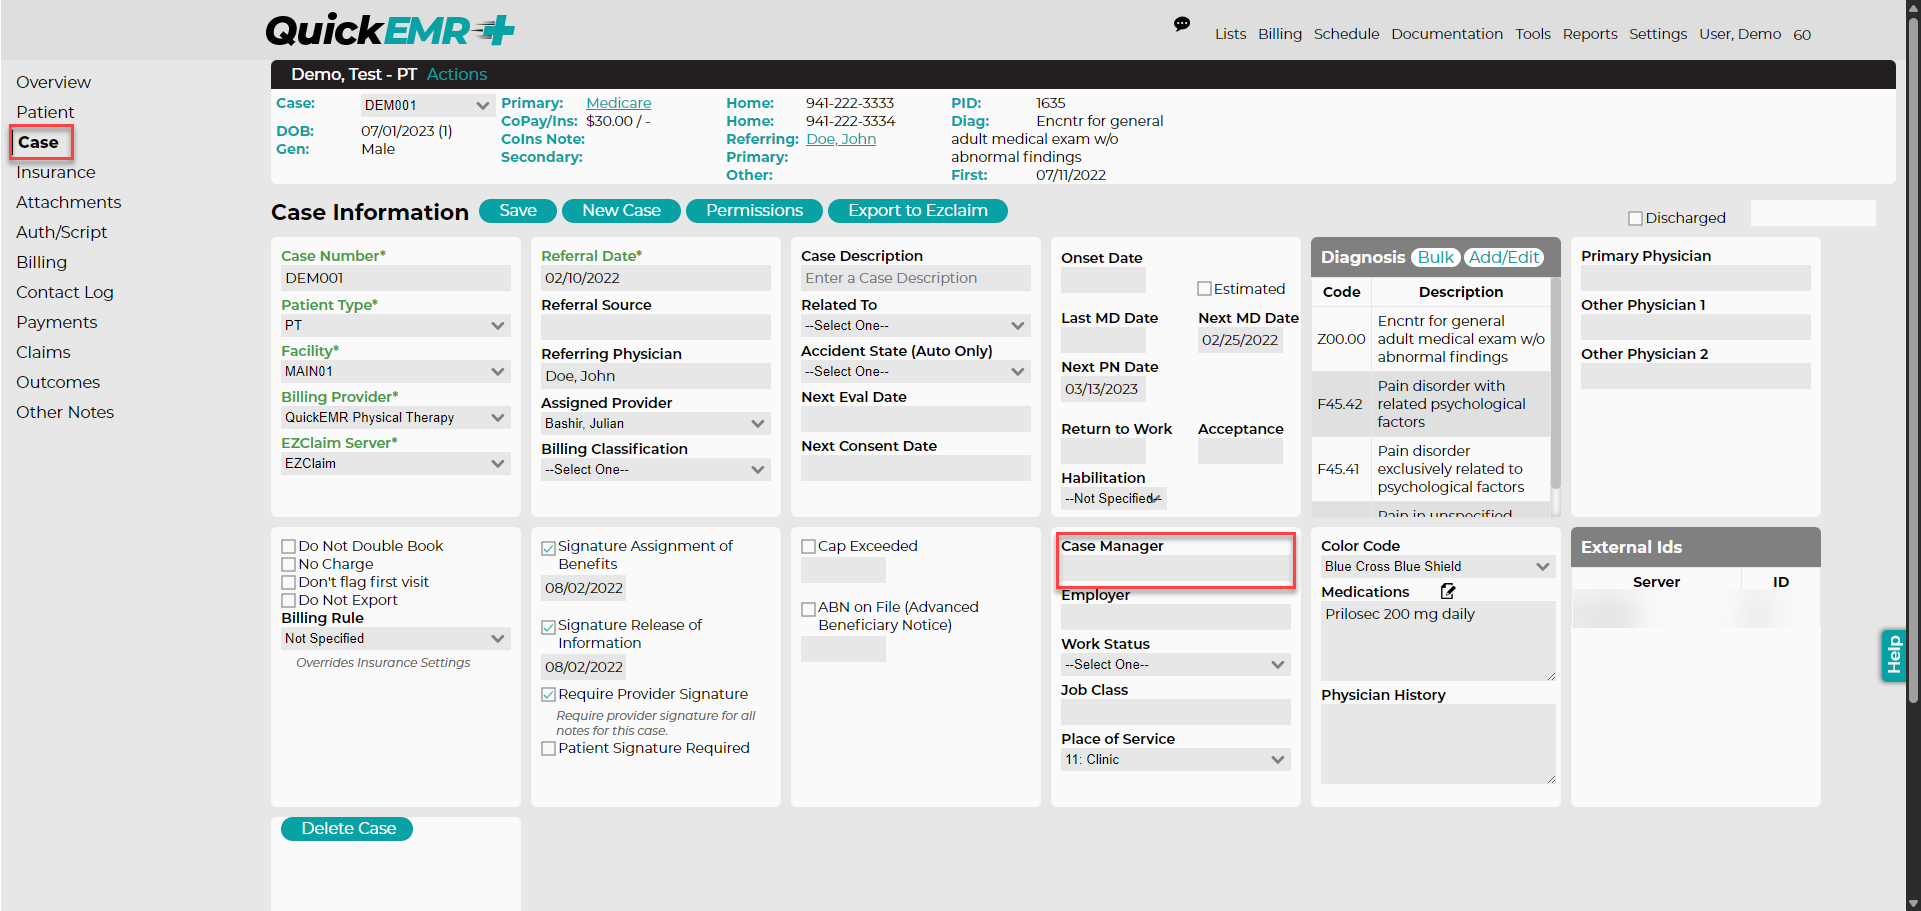Save the case information
This screenshot has height=911, width=1921.
518,211
